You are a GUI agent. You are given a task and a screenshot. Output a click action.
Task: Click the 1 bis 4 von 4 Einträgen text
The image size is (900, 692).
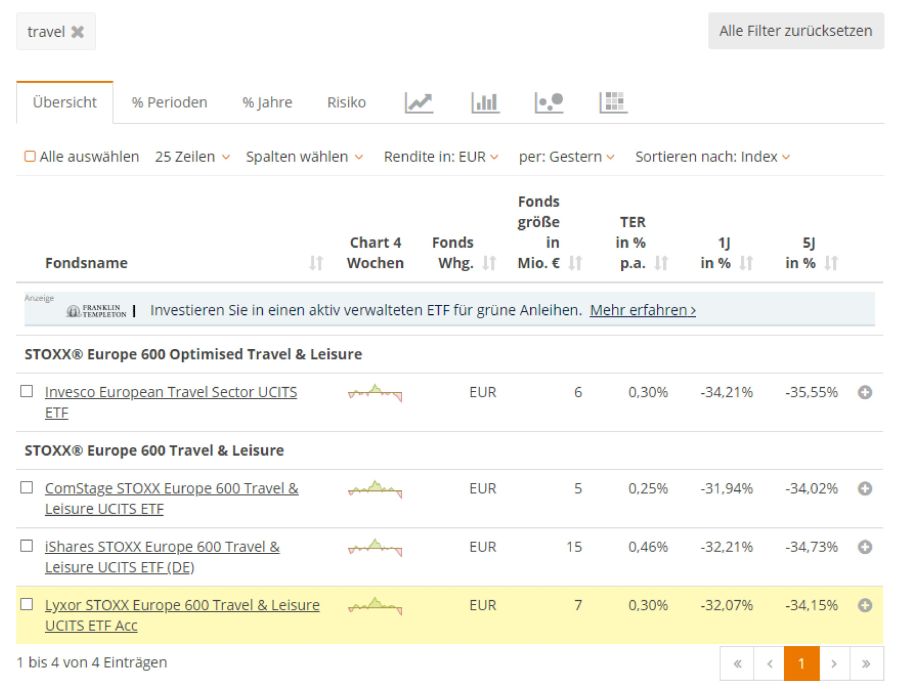point(92,662)
